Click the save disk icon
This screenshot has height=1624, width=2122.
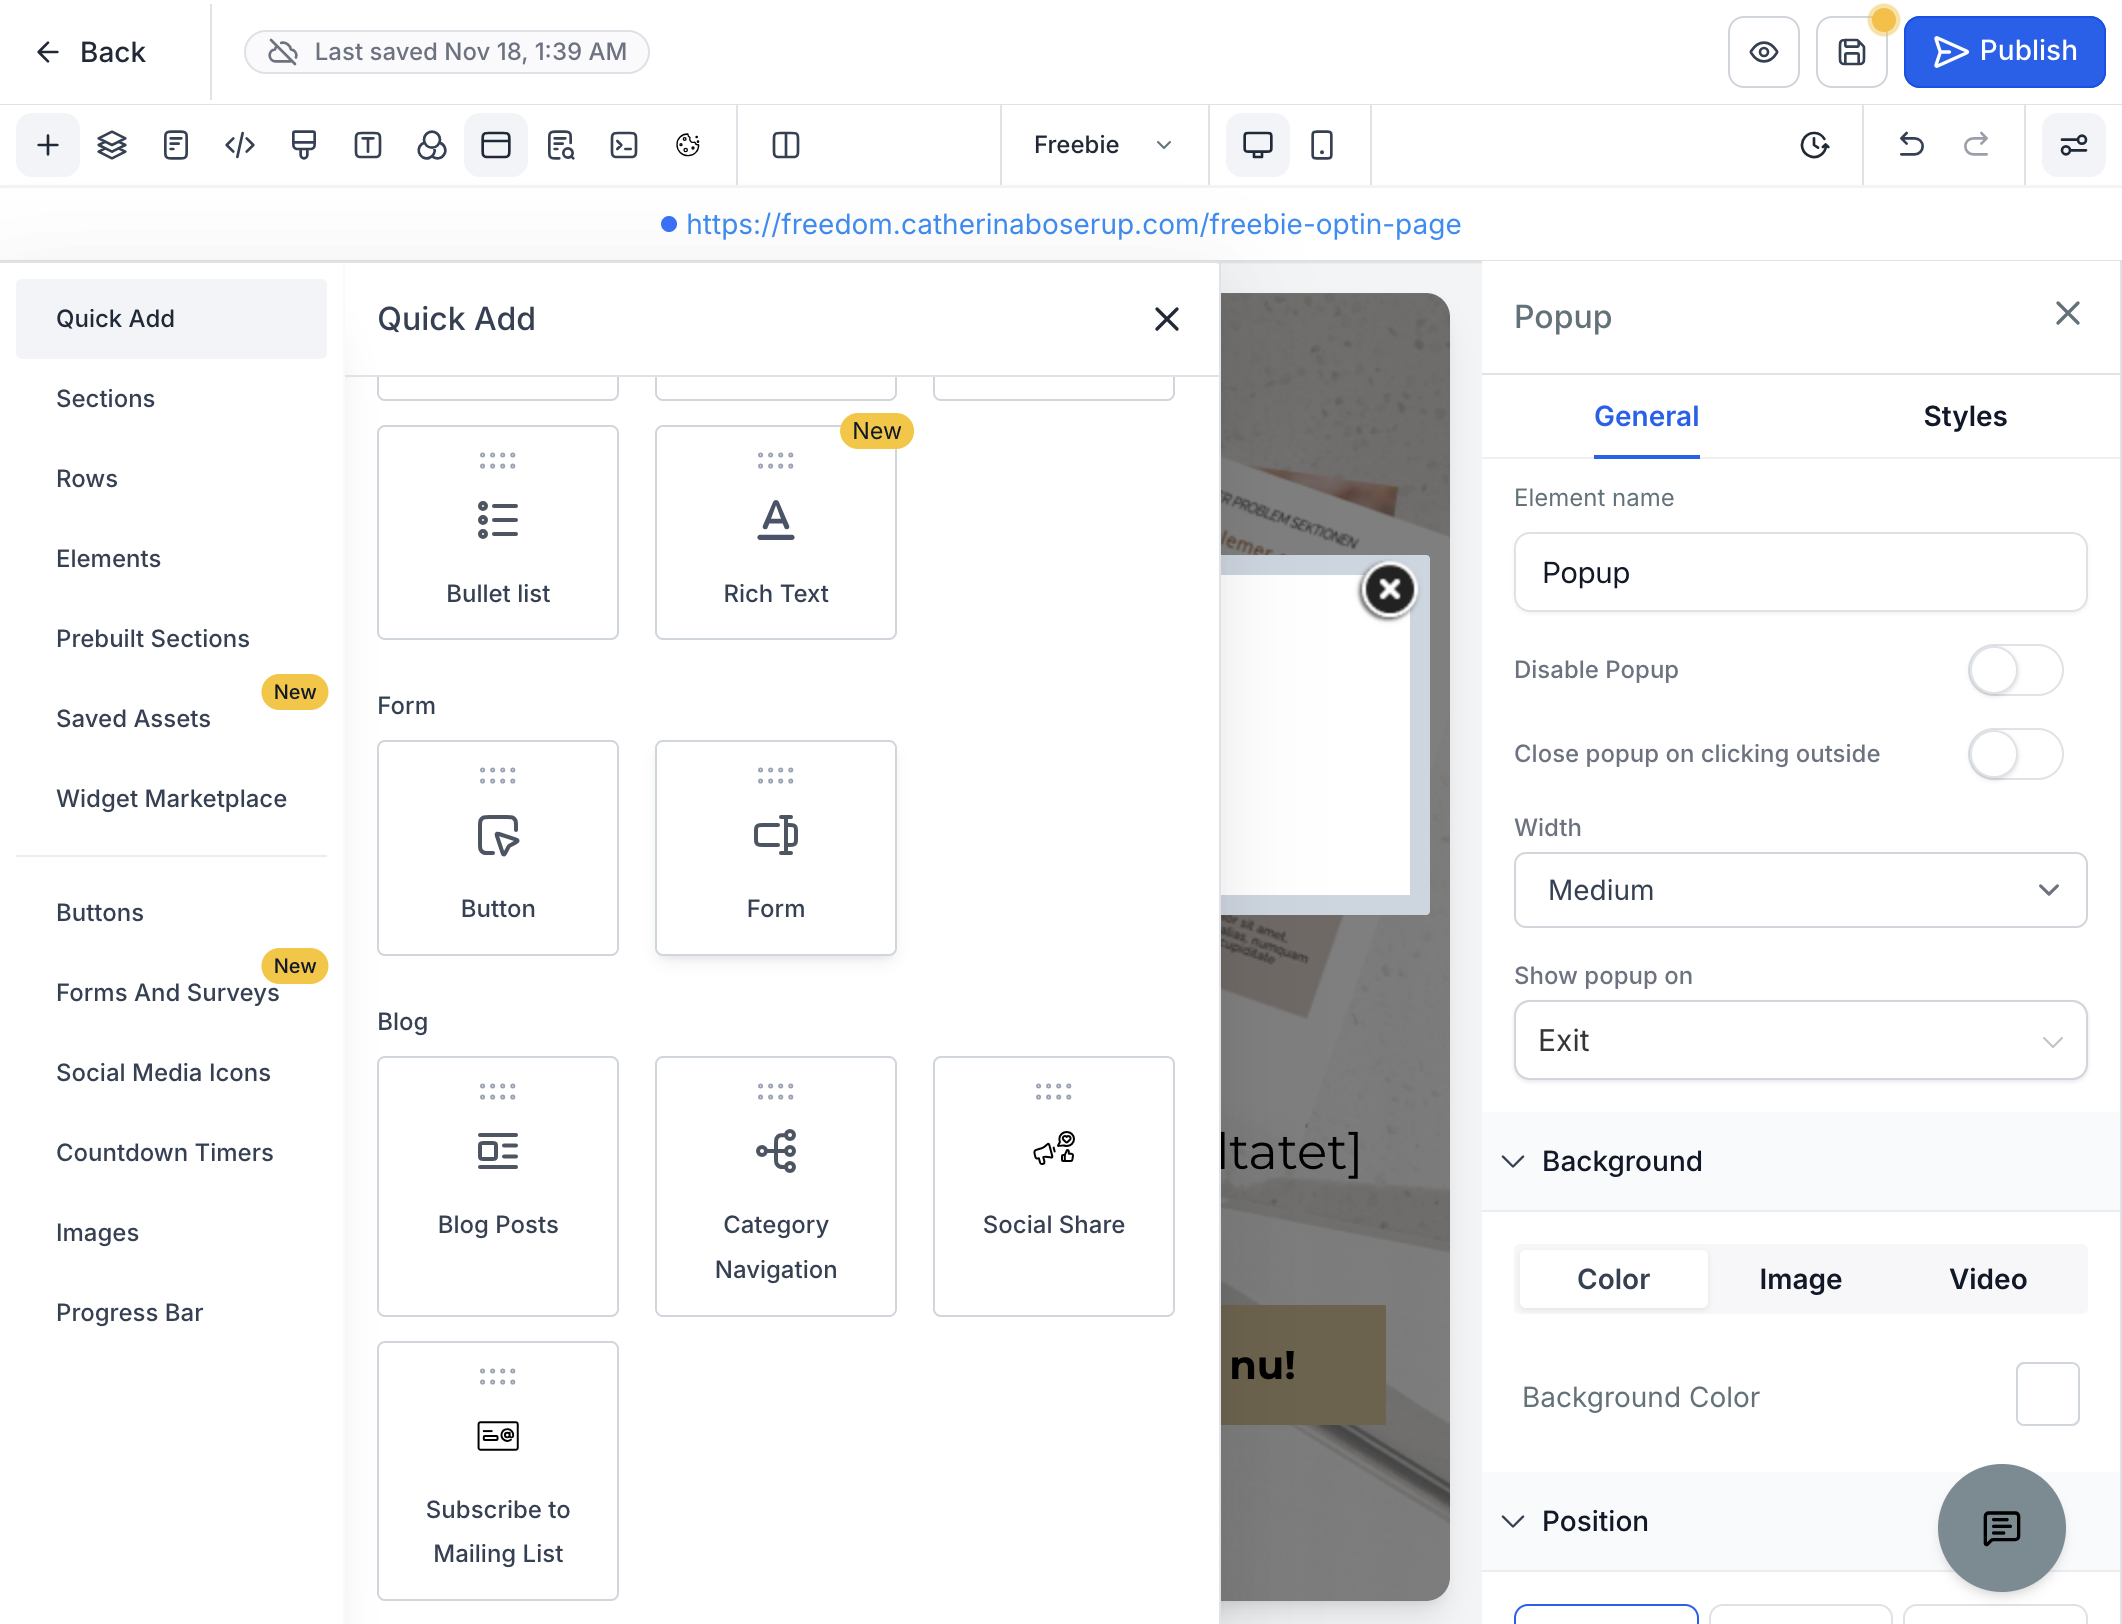pos(1852,51)
